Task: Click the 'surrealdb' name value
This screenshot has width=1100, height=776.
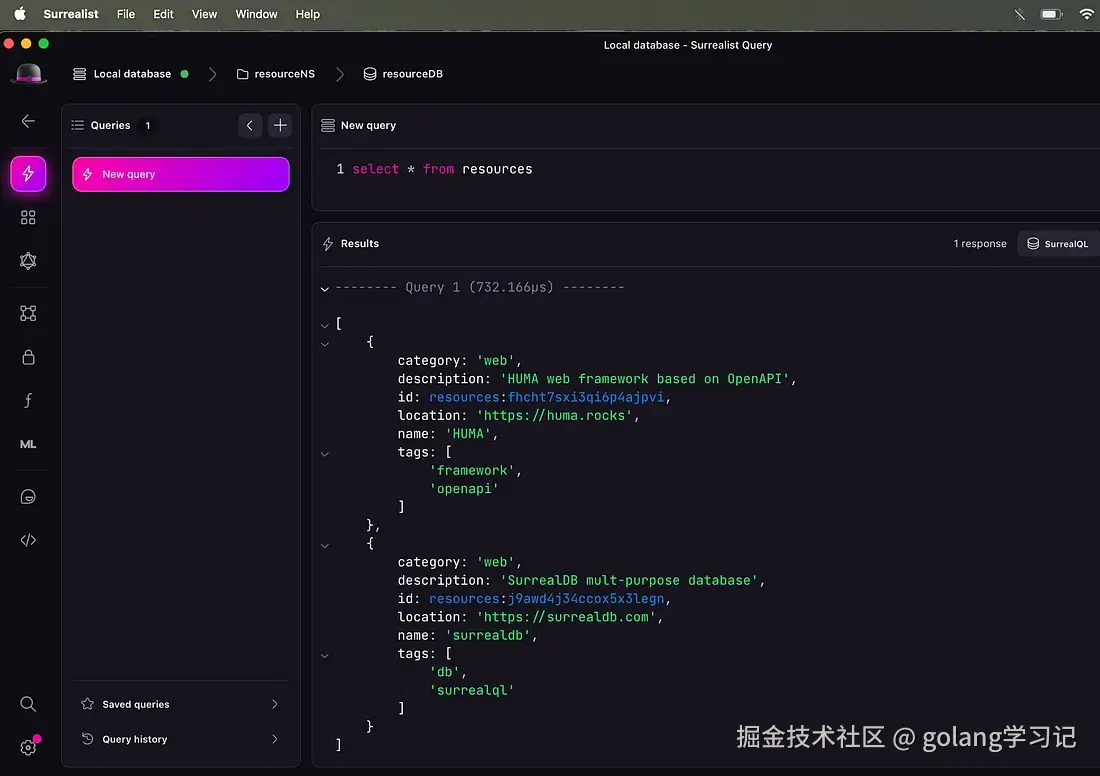Action: coord(488,635)
